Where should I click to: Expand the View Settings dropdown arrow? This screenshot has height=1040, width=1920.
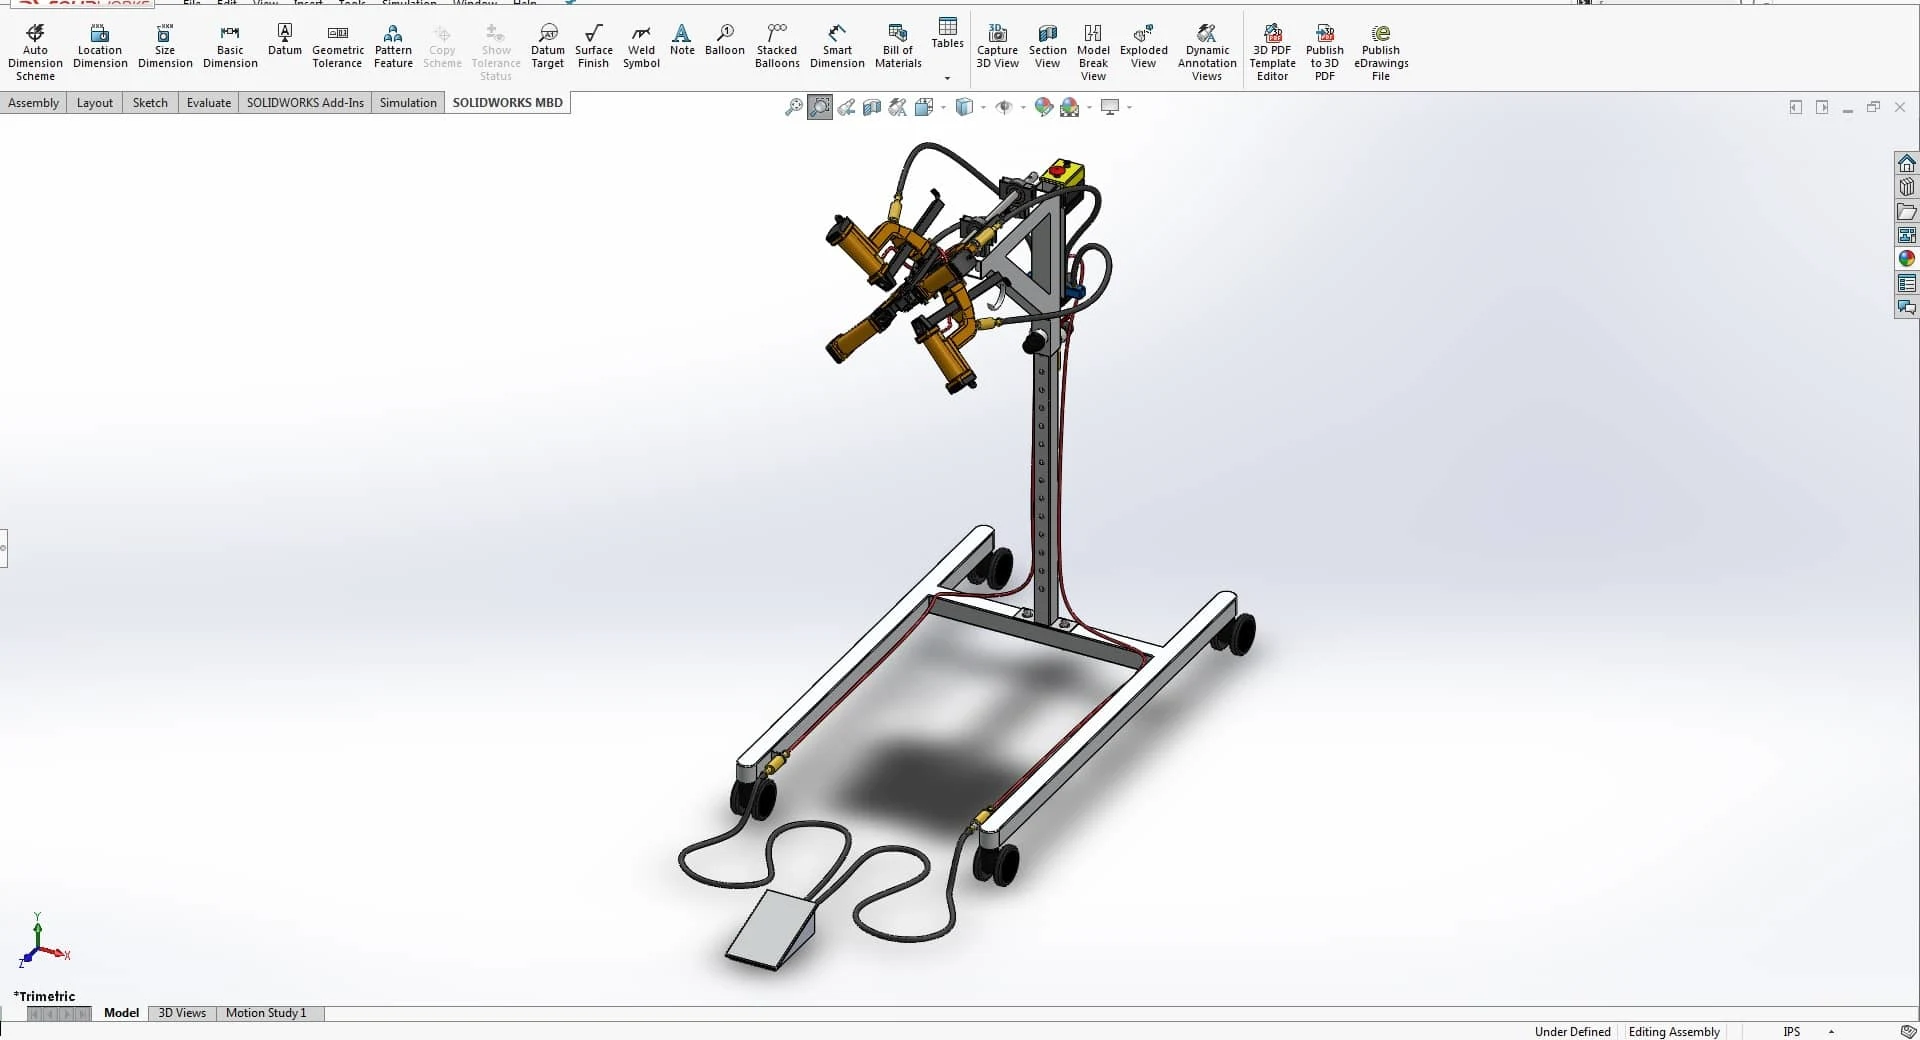coord(1129,107)
